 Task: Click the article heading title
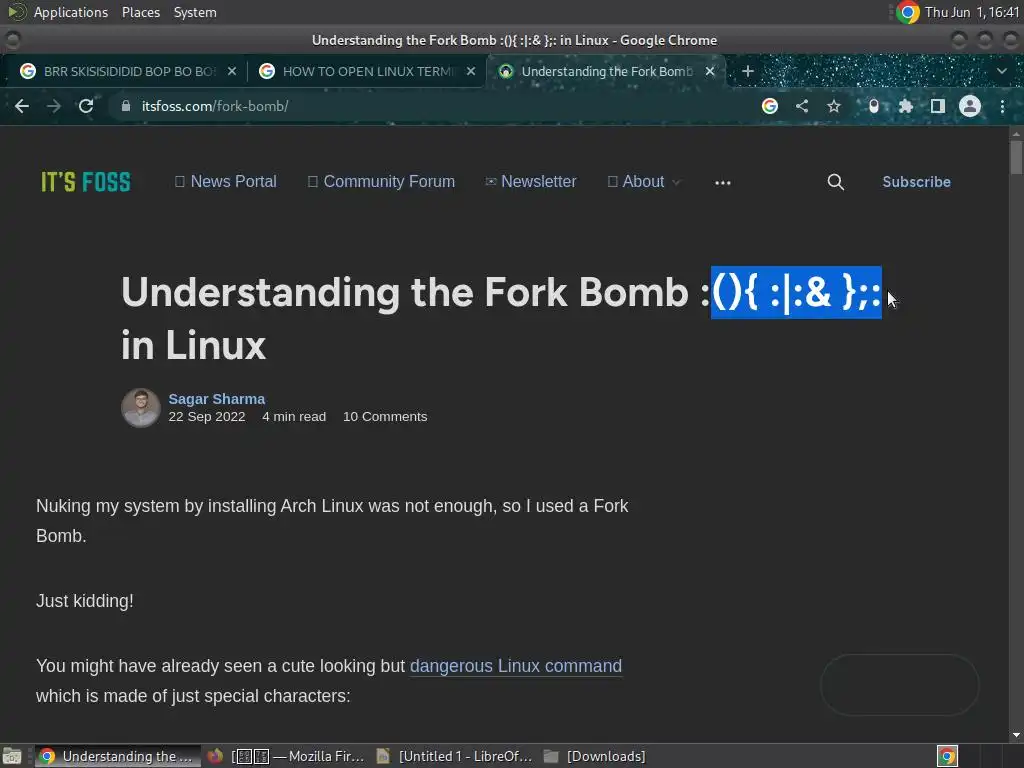point(502,318)
